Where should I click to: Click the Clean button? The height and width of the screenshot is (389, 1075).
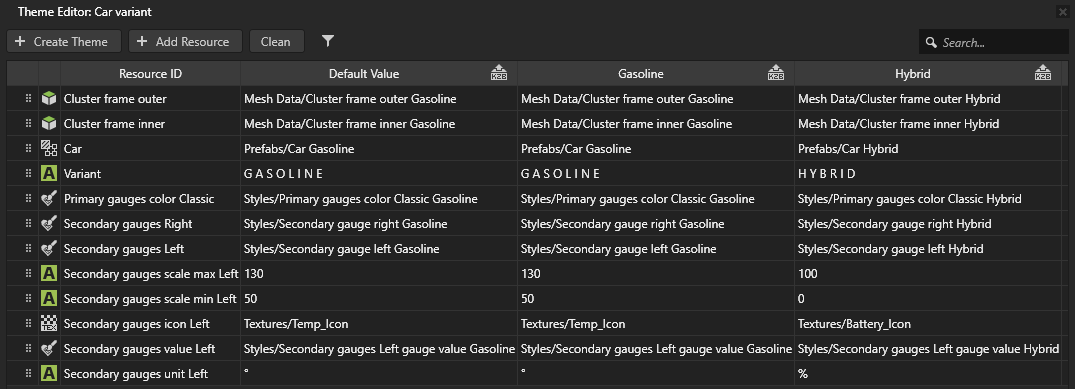tap(276, 42)
